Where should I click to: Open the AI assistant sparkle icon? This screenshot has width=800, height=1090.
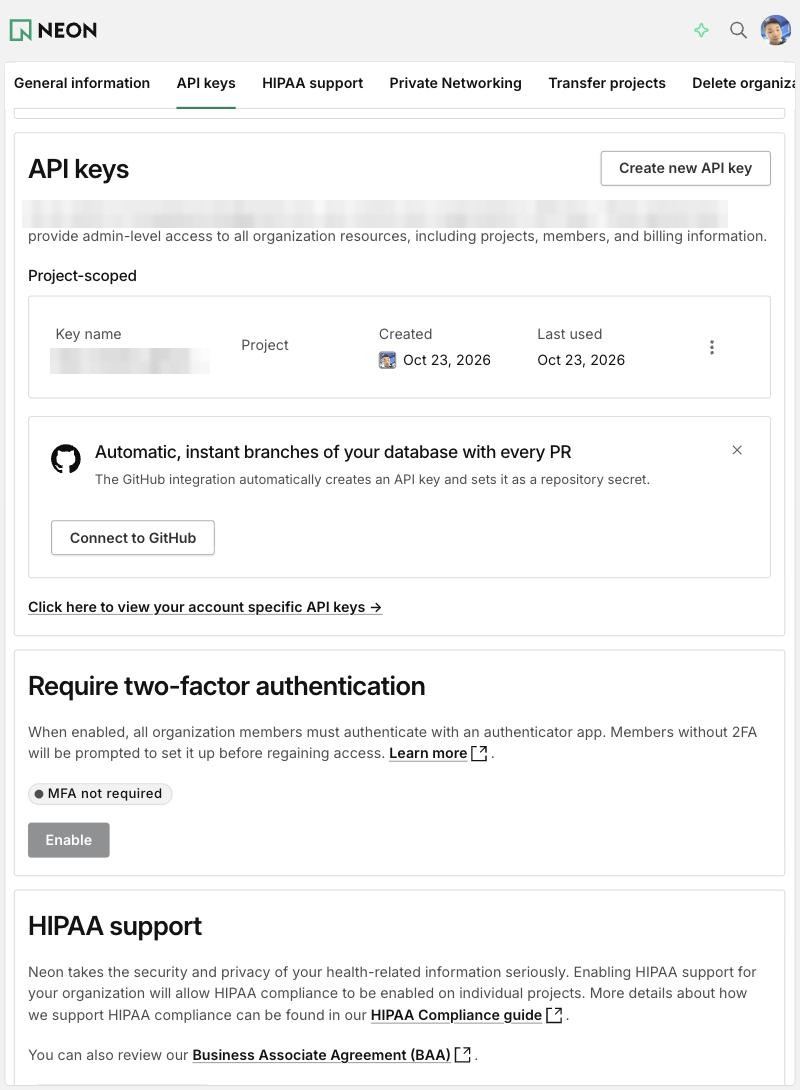tap(701, 30)
